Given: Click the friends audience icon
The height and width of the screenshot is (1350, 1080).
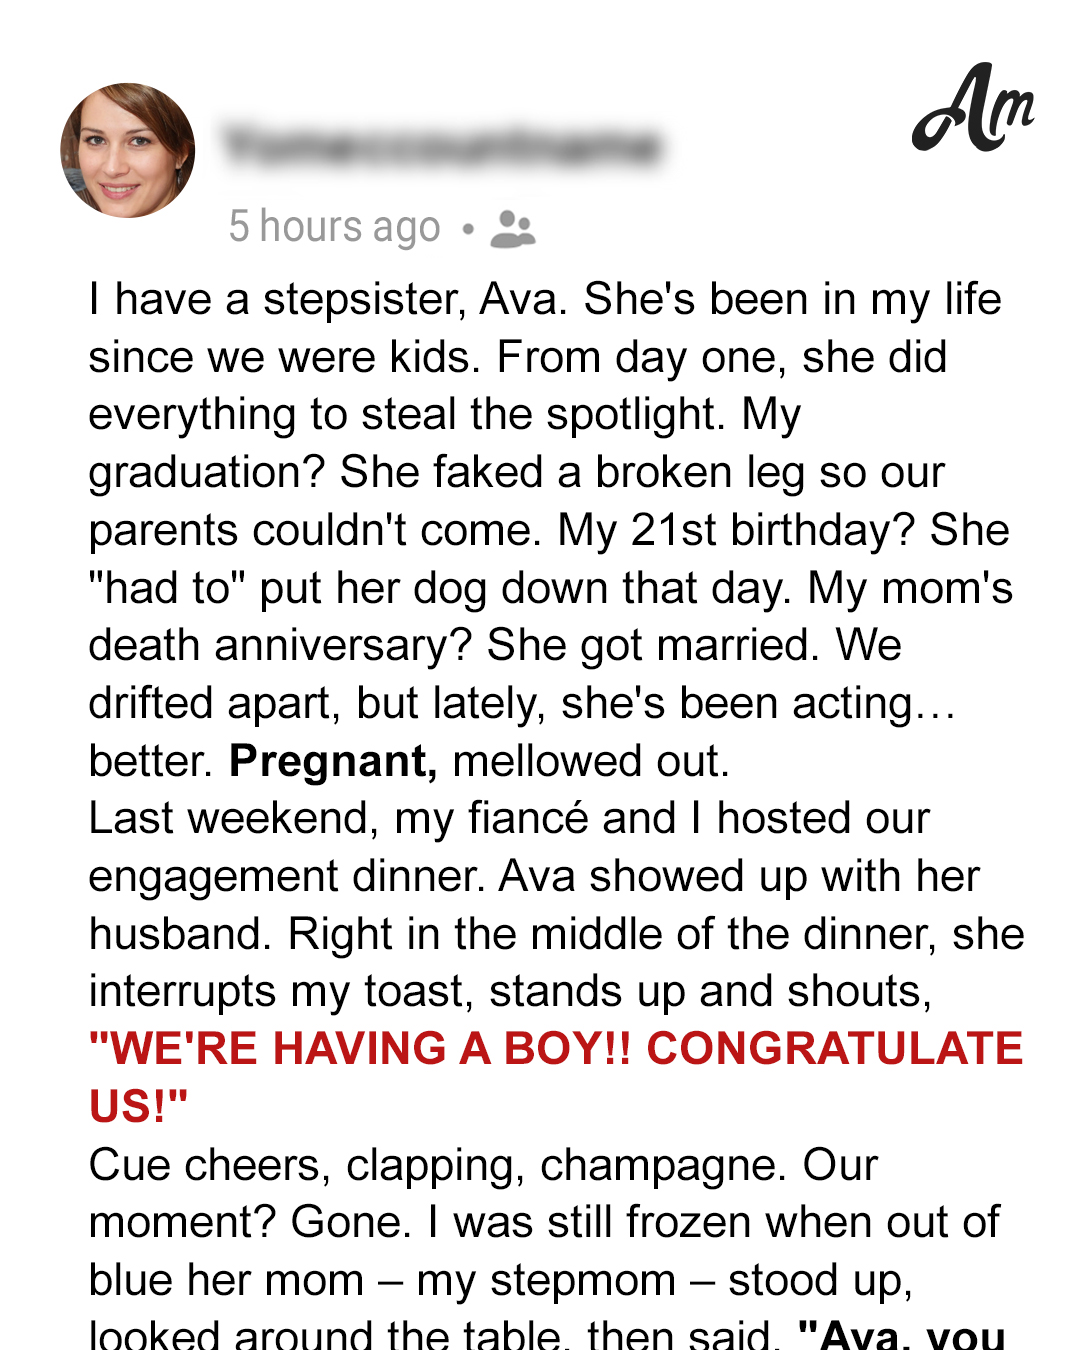Looking at the screenshot, I should pyautogui.click(x=513, y=229).
